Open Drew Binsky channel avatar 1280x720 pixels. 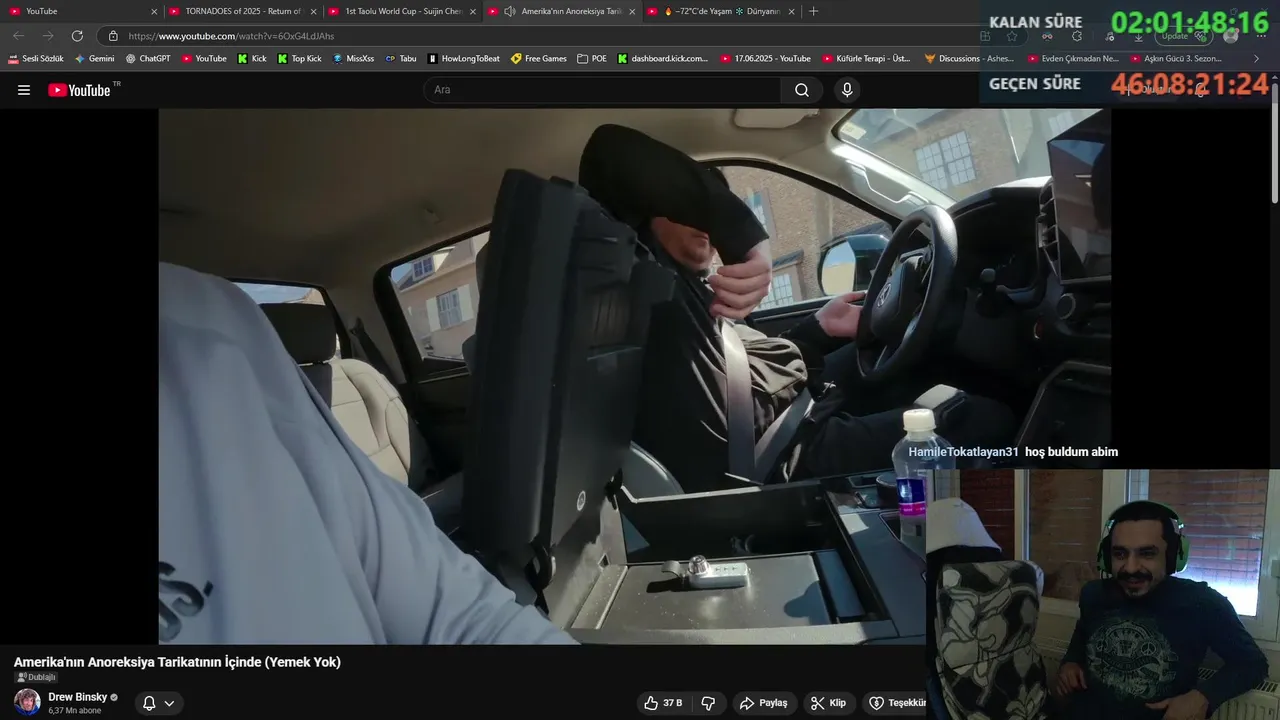pyautogui.click(x=27, y=702)
